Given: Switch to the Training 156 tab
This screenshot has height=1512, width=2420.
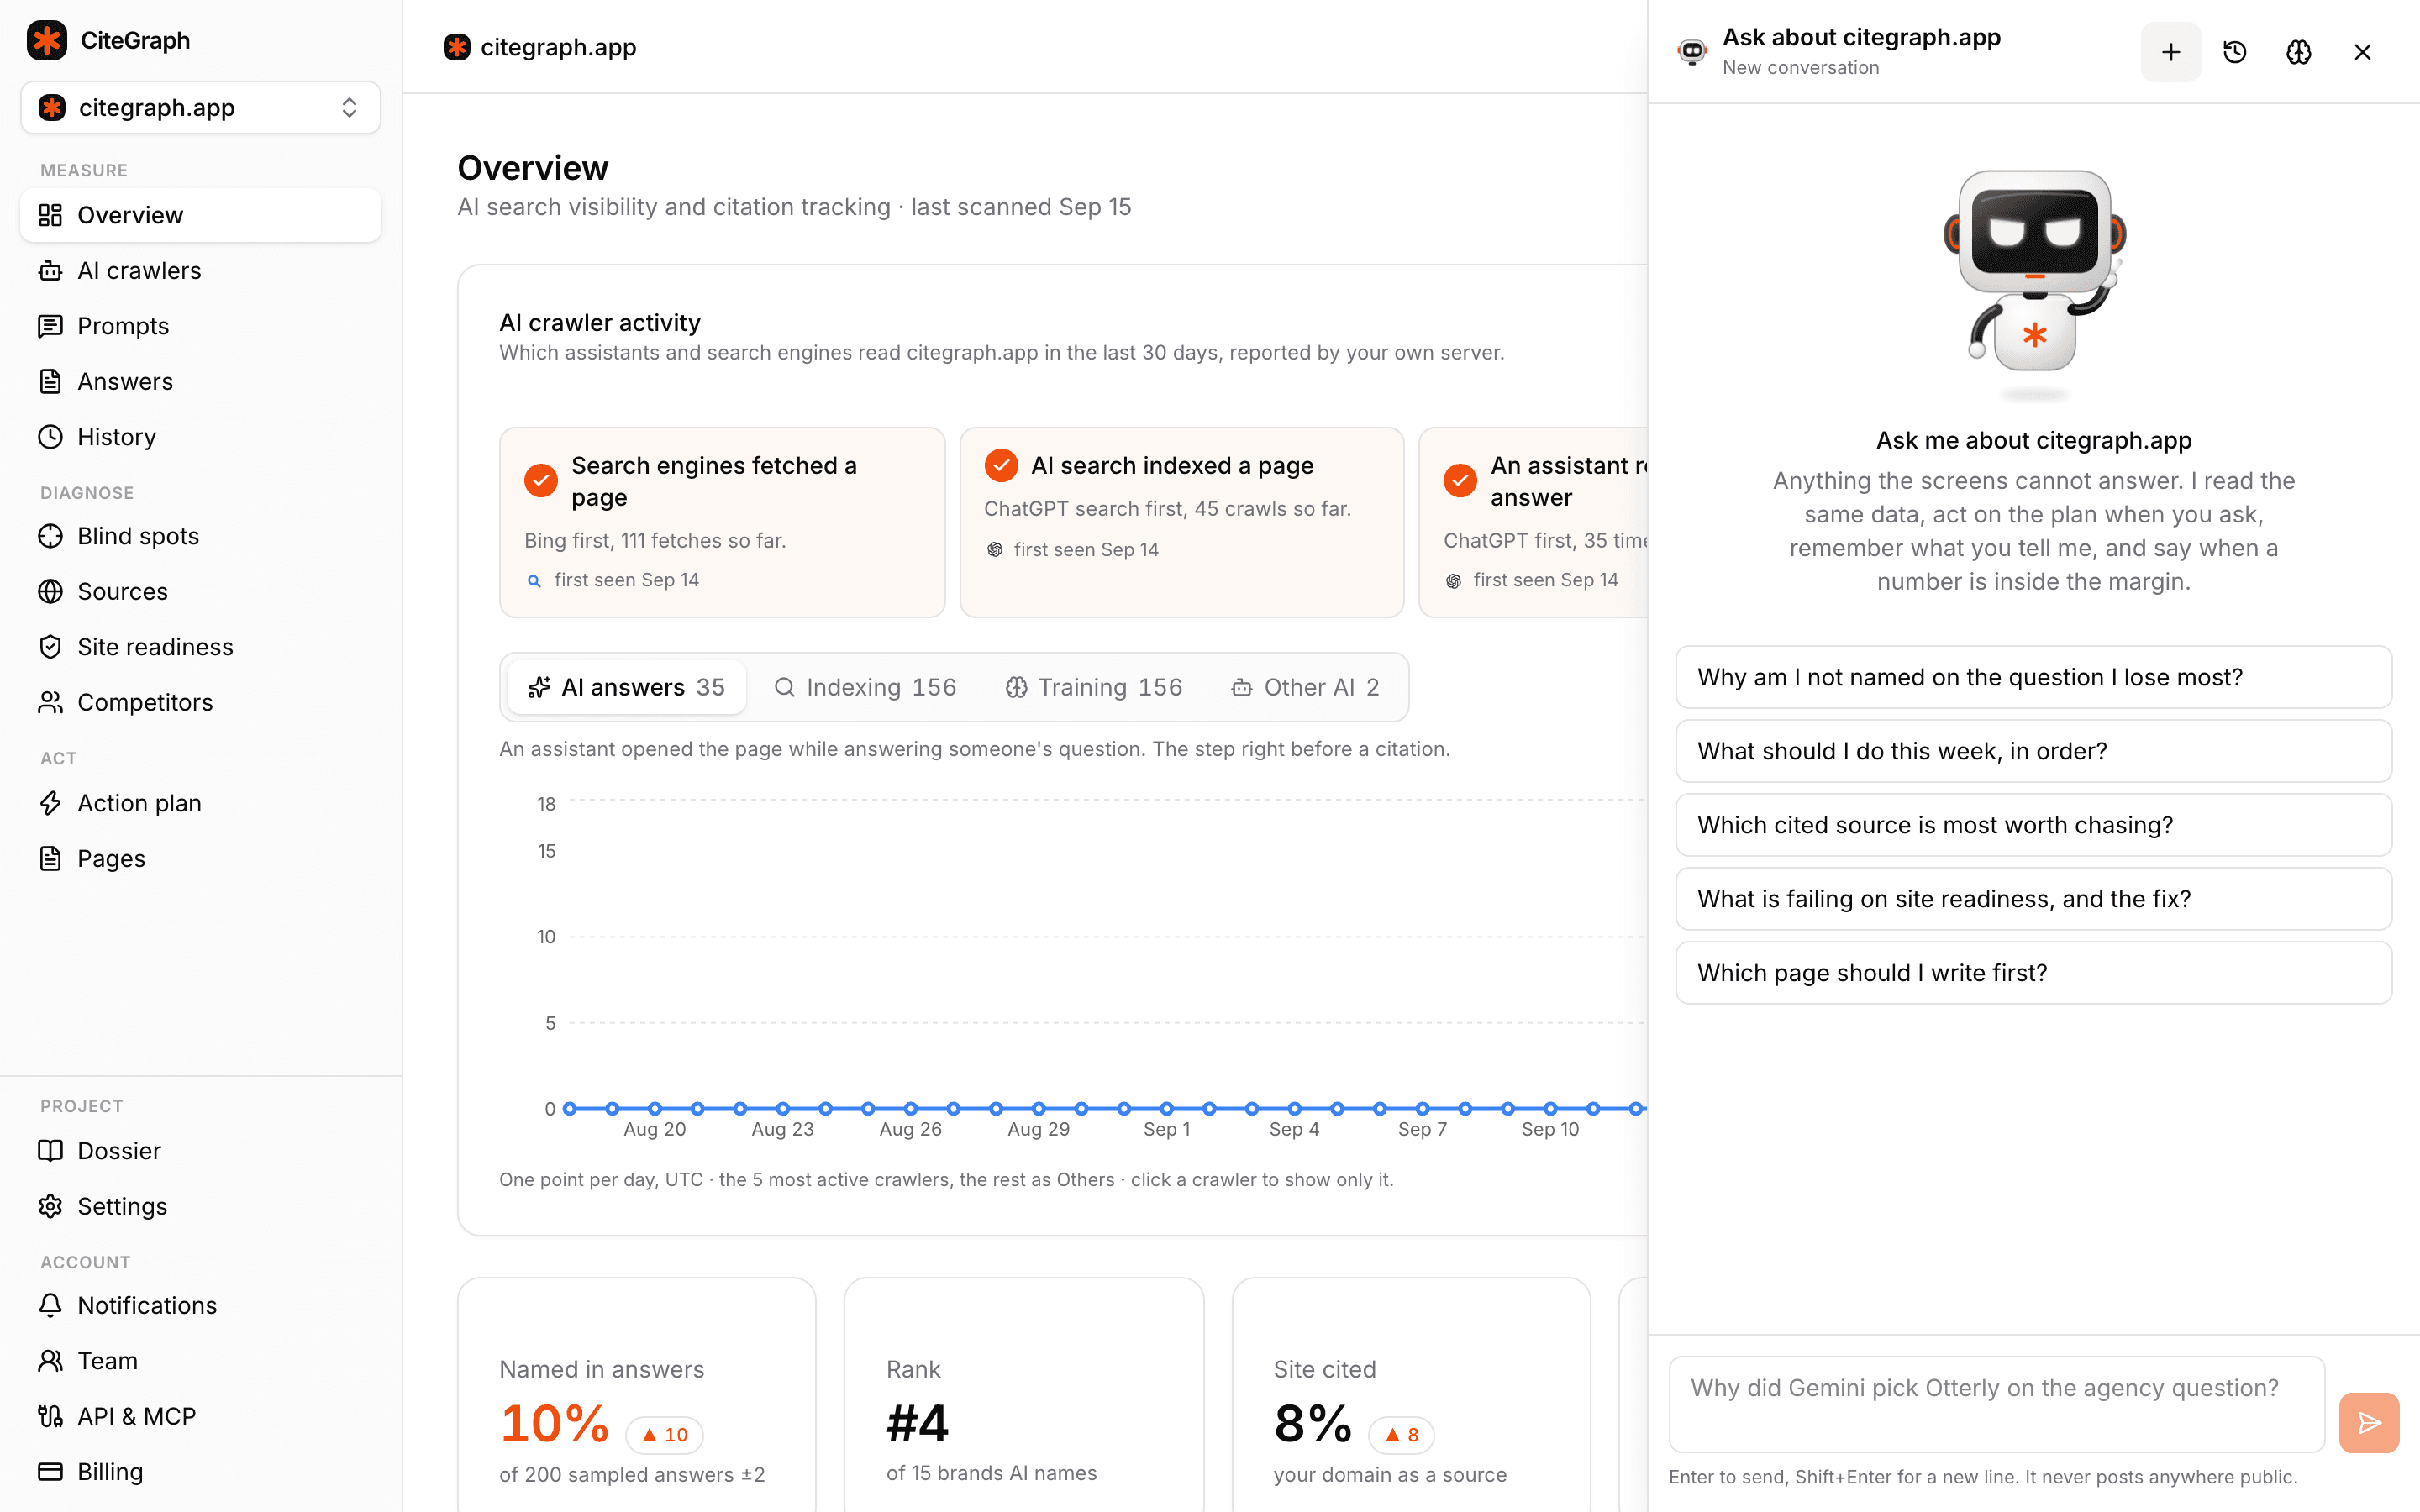Looking at the screenshot, I should click(x=1094, y=687).
